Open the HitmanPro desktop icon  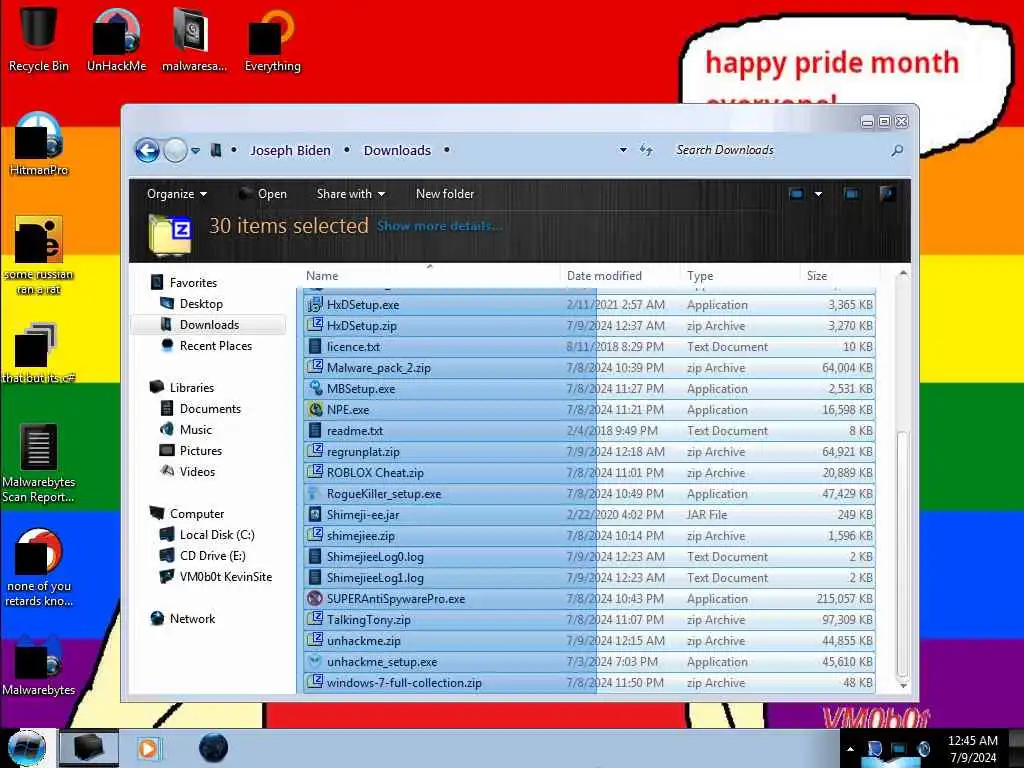(x=39, y=144)
